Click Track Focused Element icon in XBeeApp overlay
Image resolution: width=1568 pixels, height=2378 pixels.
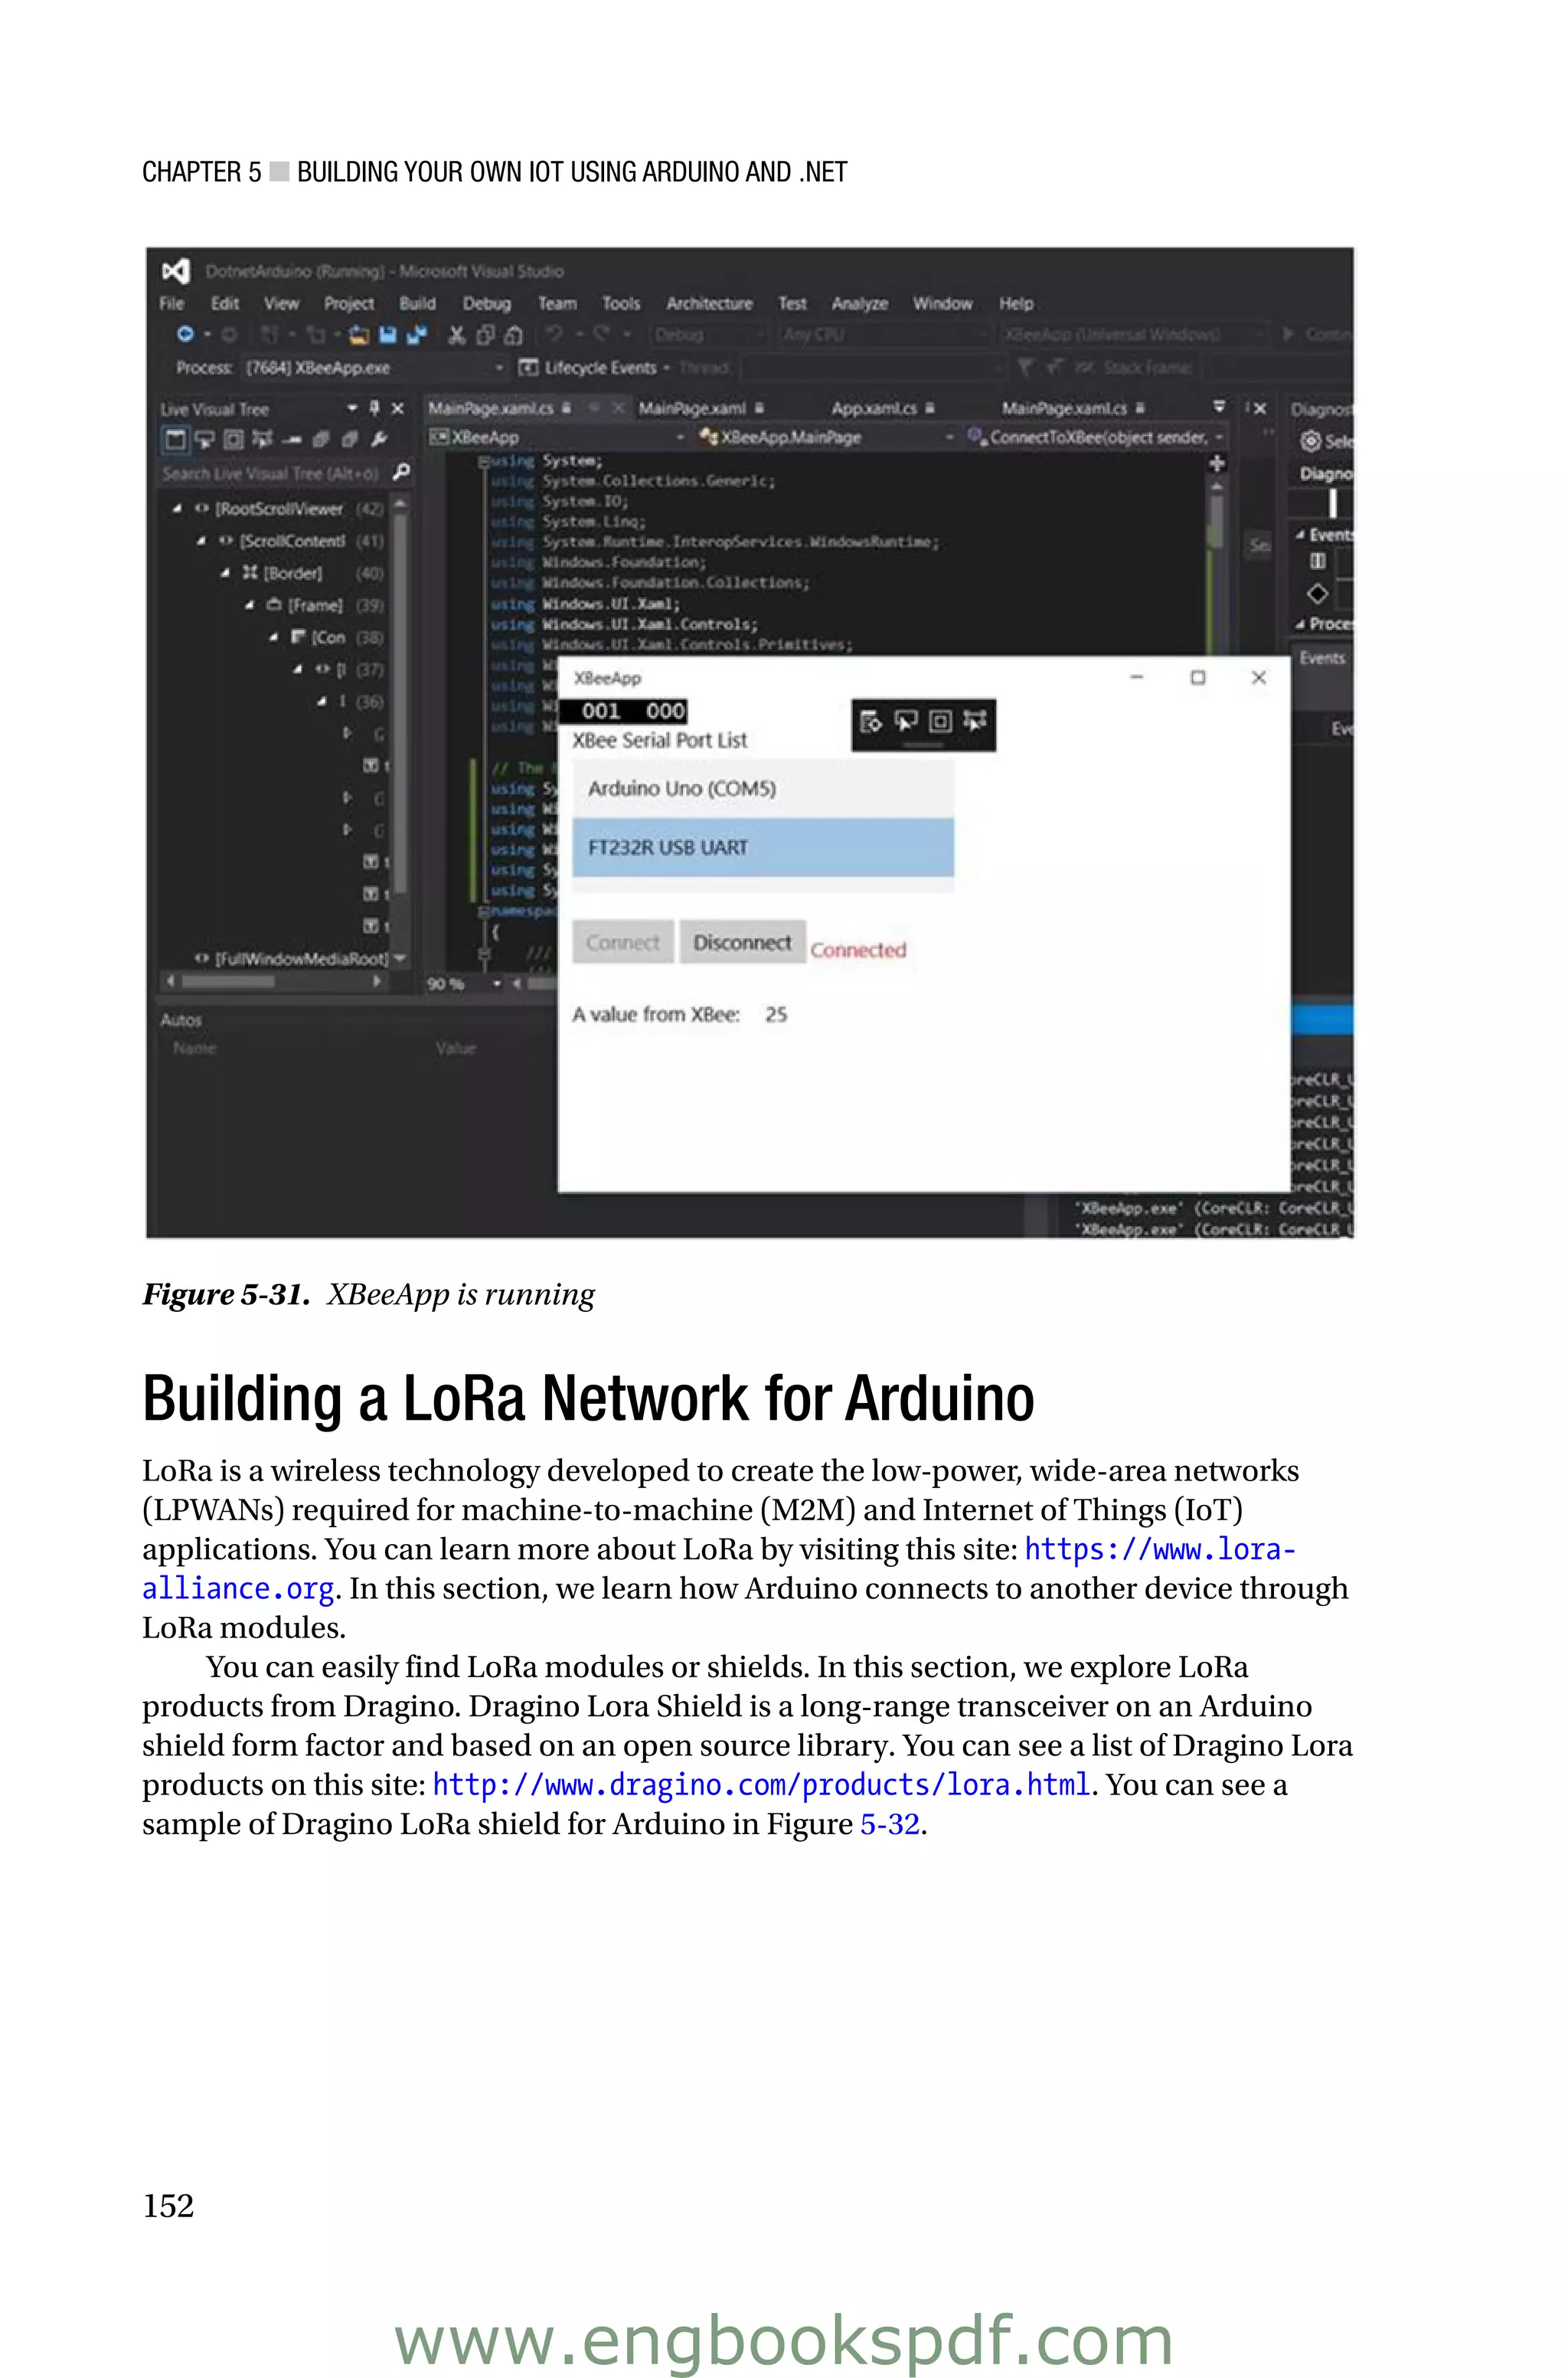[975, 721]
